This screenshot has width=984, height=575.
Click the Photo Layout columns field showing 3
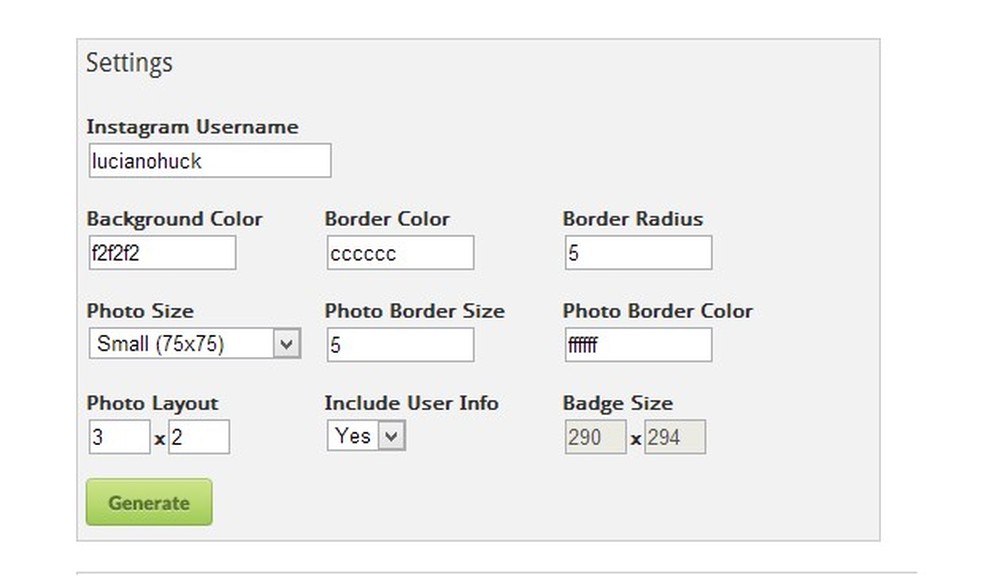click(118, 437)
